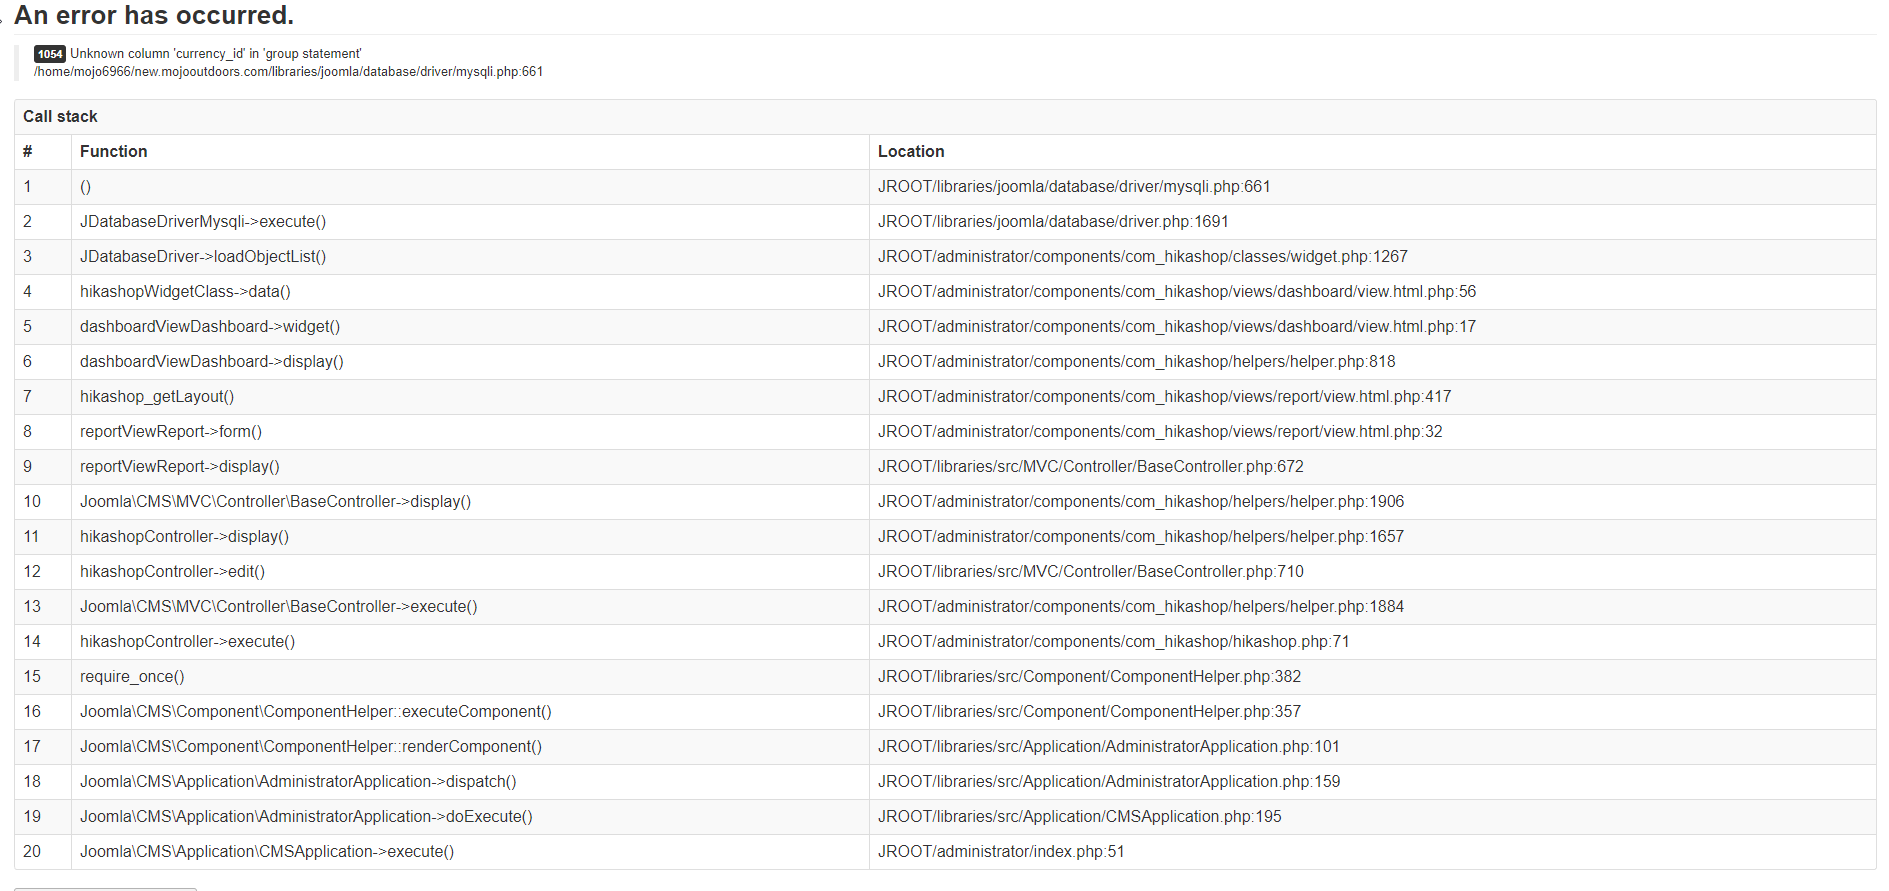
Task: Click location helpers/helper.php:1906
Action: 1141,502
